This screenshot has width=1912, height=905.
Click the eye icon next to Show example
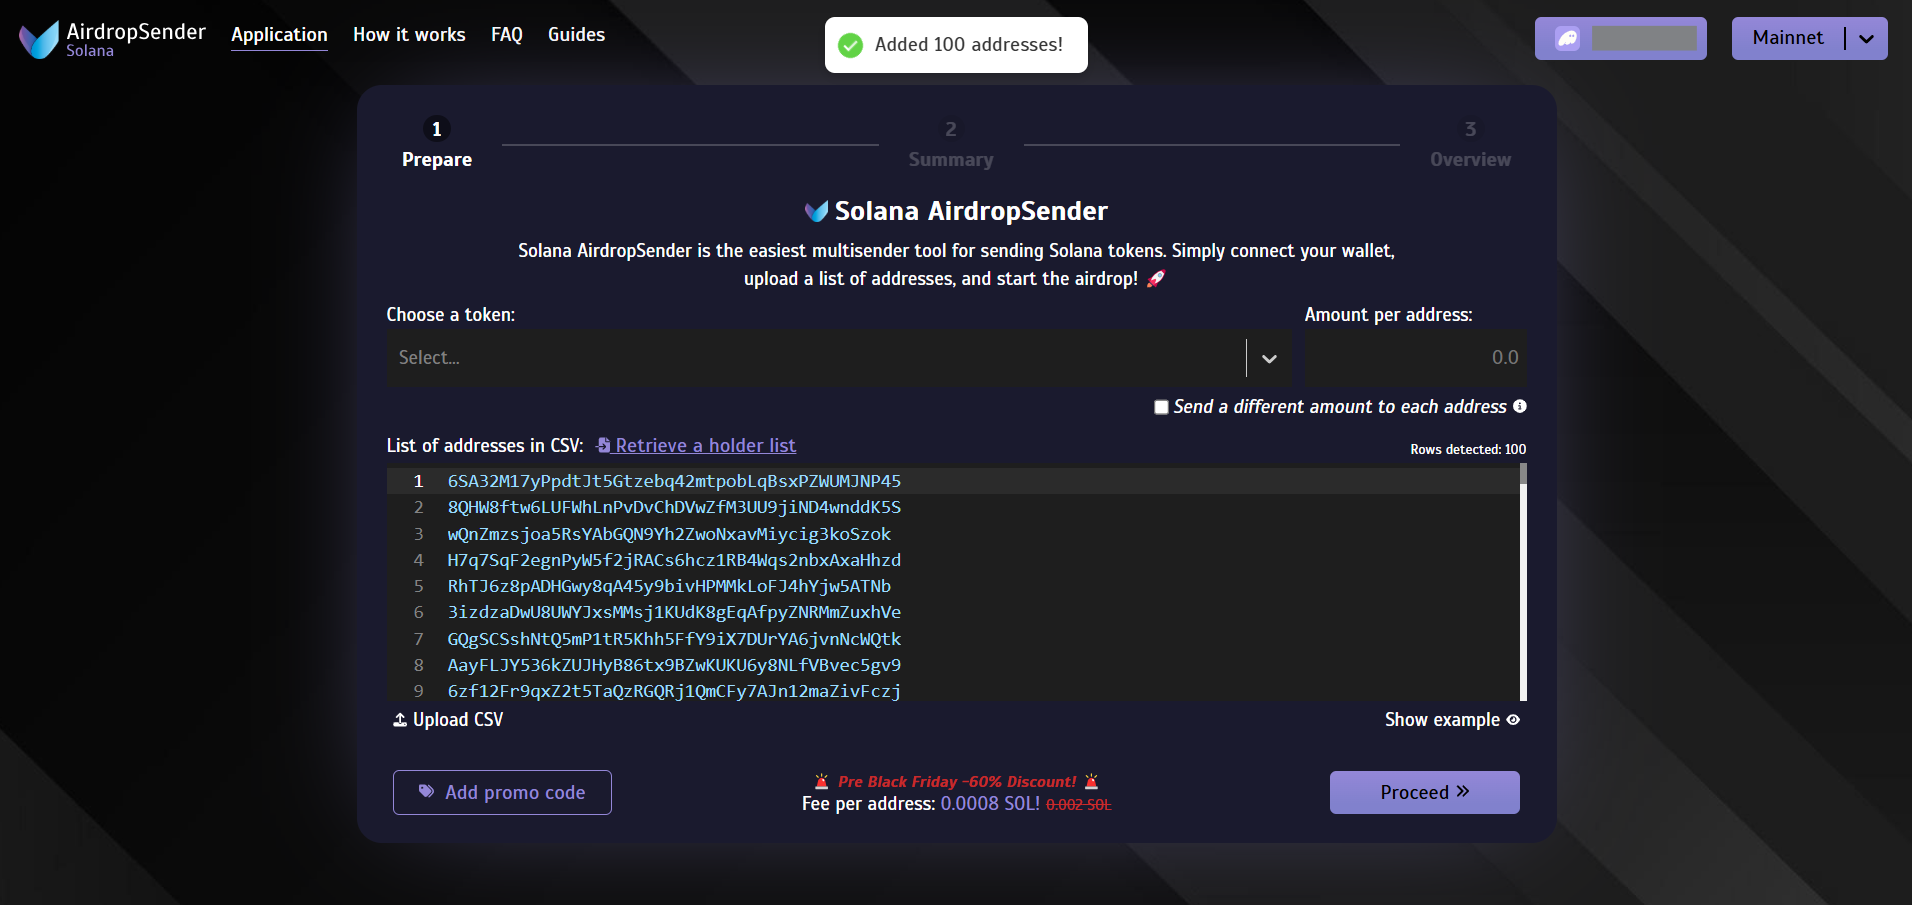pyautogui.click(x=1513, y=720)
